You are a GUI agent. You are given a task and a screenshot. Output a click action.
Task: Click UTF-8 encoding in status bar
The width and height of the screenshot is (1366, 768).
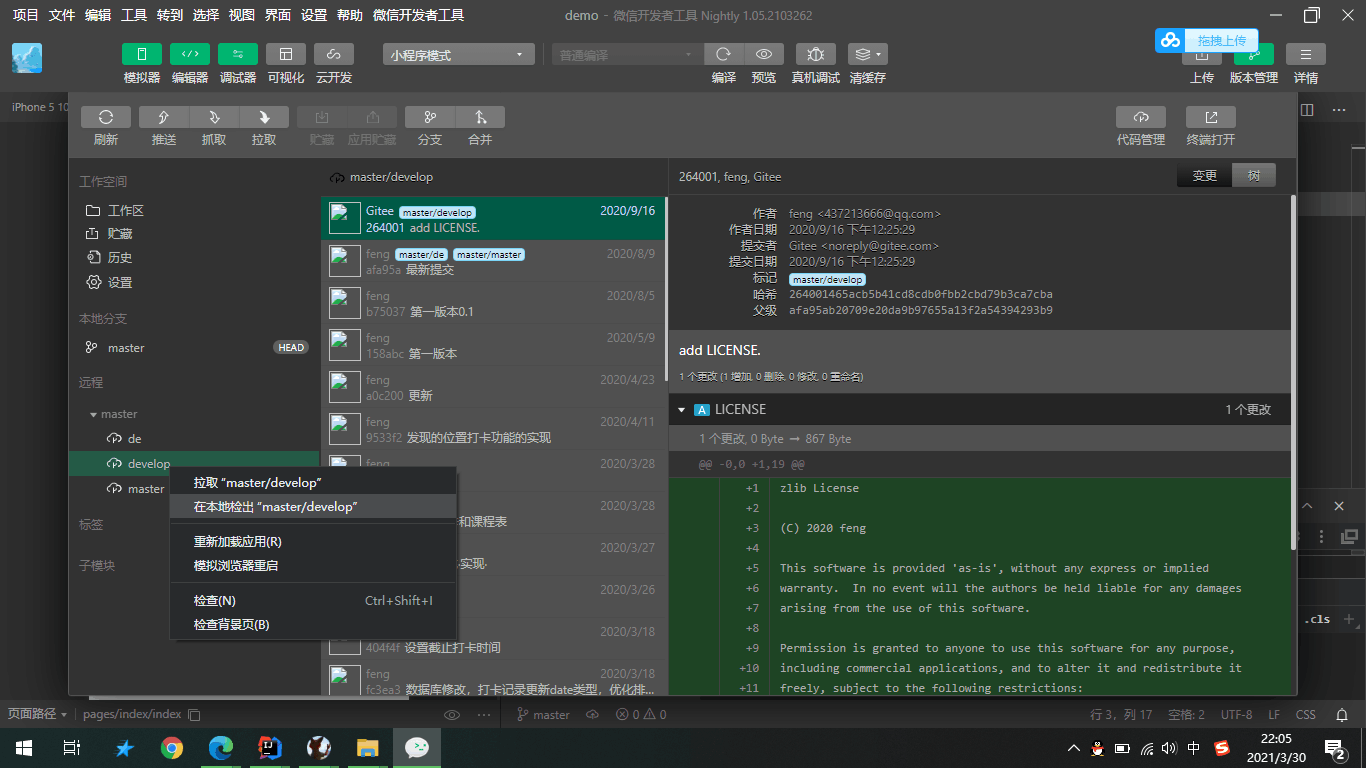(1236, 715)
